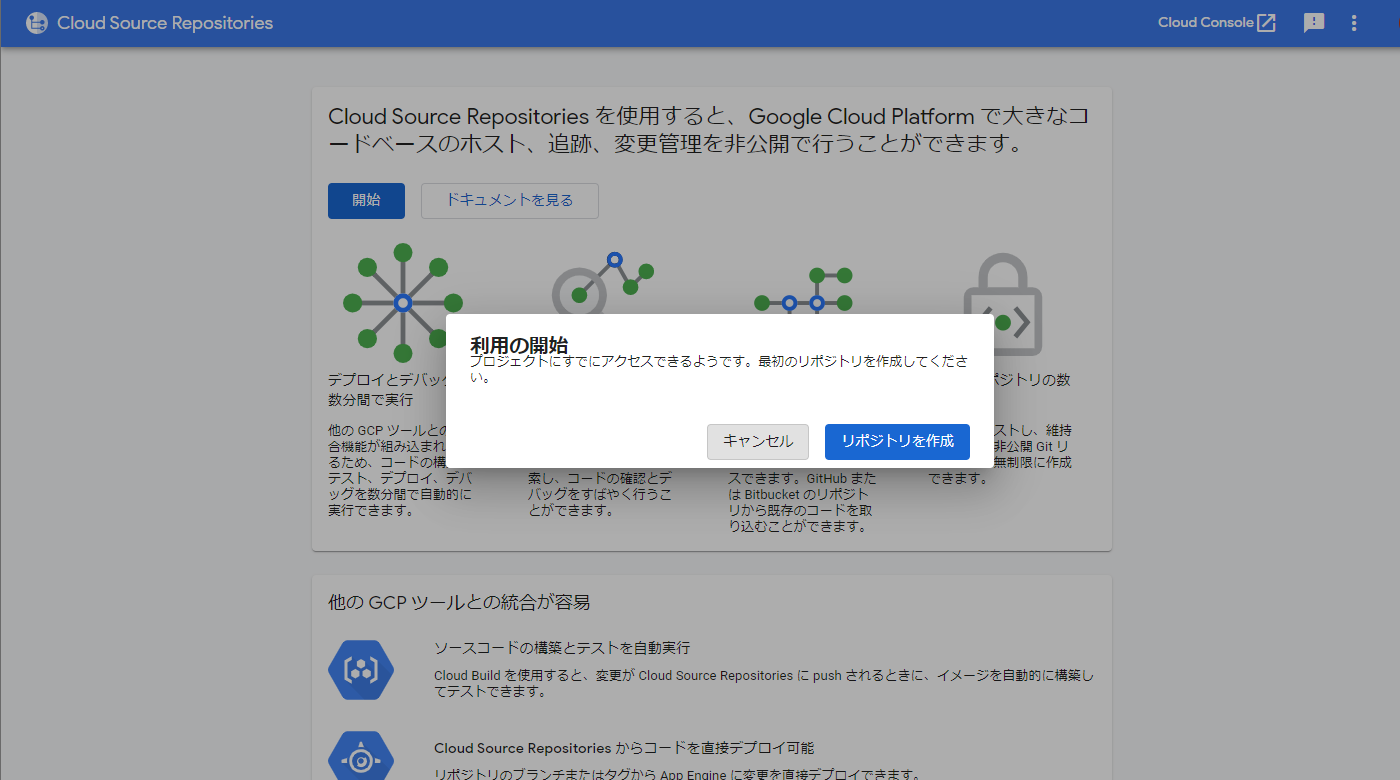Click the 利用の開始 dialog title

(519, 345)
